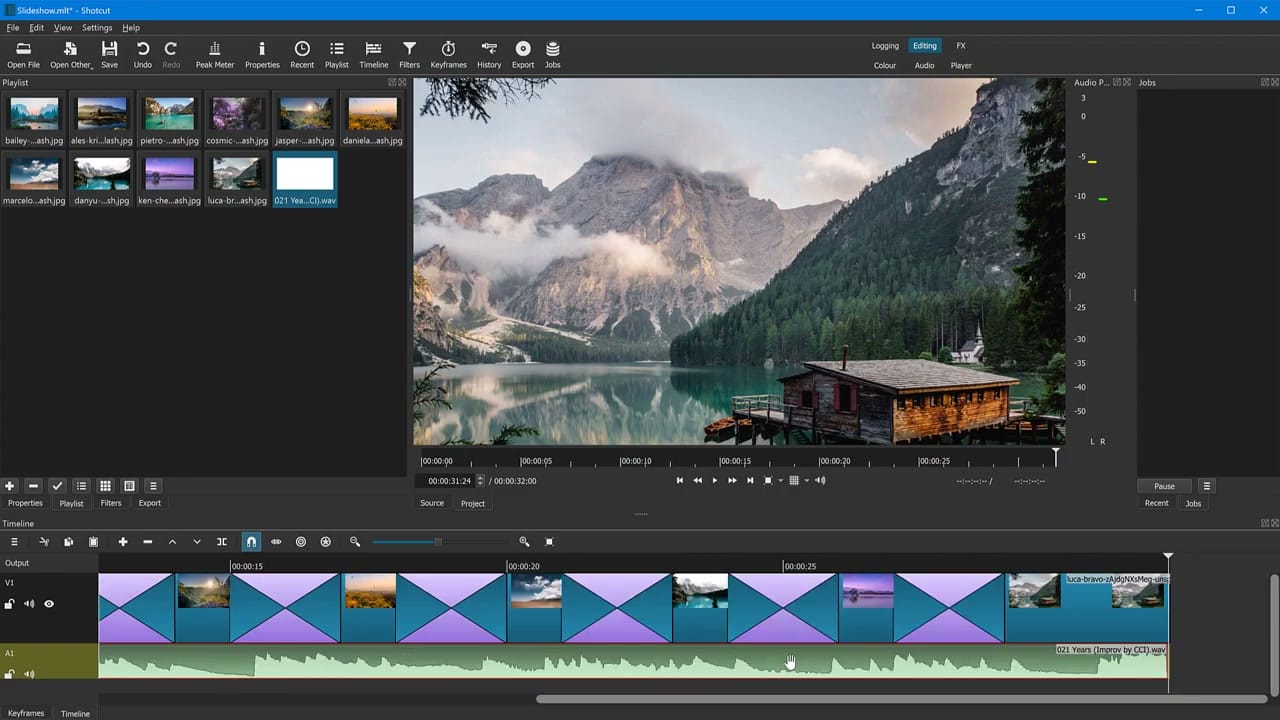Click the Pause button in the Jobs panel

coord(1163,486)
